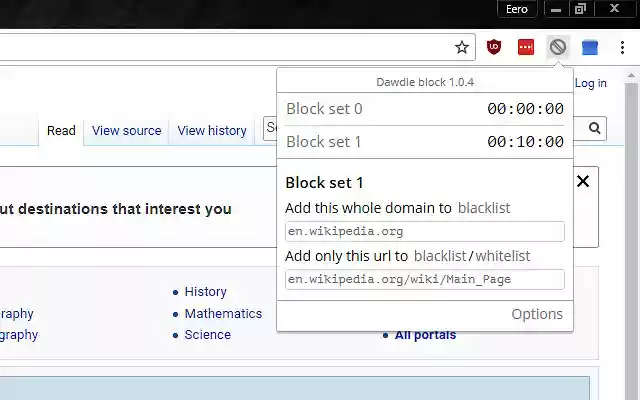
Task: Open the Eero profile button
Action: (517, 9)
